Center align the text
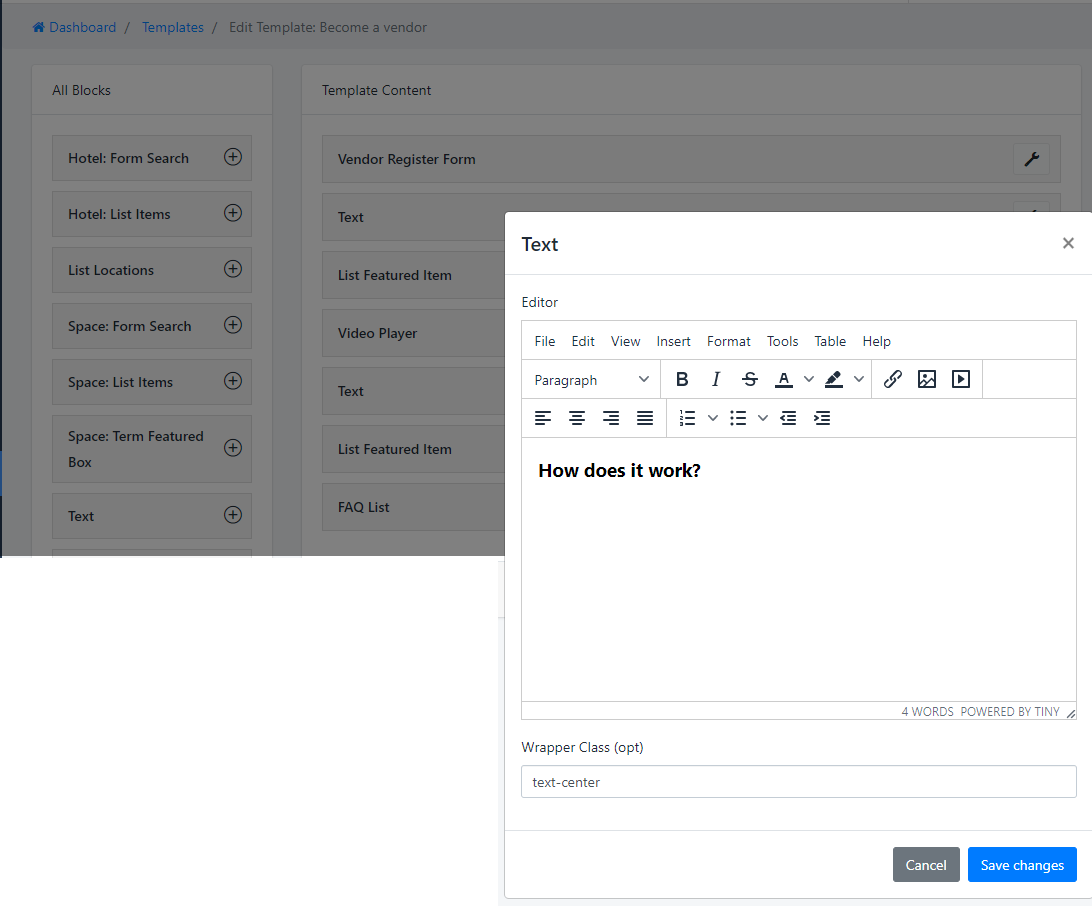 click(x=577, y=418)
